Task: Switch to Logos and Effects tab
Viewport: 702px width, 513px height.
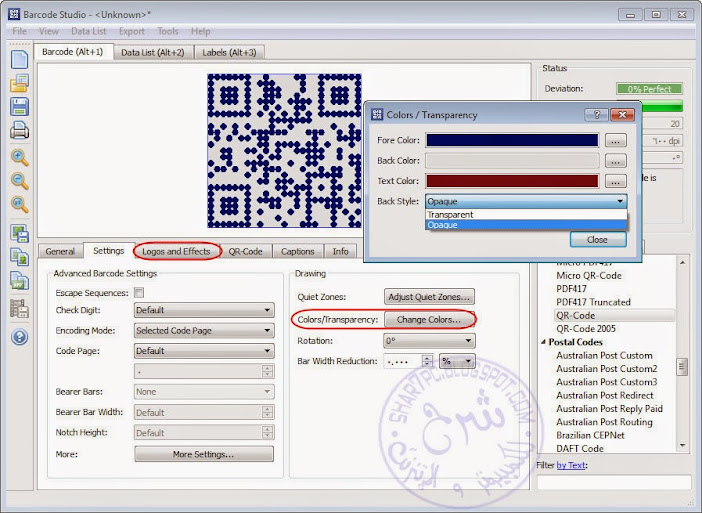Action: tap(176, 252)
